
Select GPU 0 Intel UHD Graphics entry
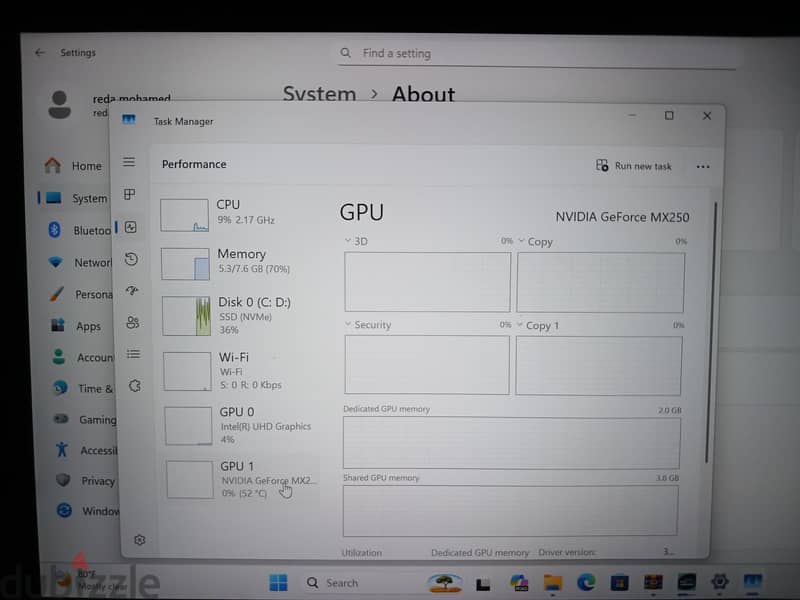241,425
